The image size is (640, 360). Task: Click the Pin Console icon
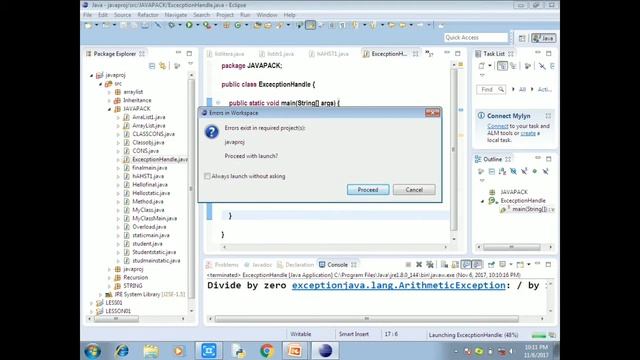coord(491,264)
